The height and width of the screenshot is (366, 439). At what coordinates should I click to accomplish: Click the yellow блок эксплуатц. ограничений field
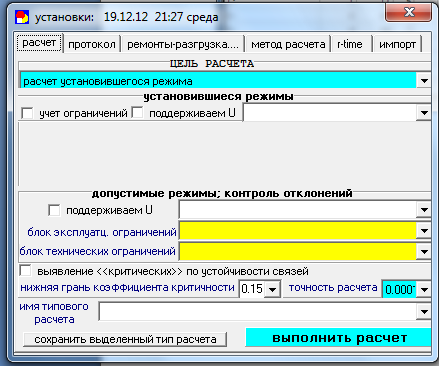(298, 231)
